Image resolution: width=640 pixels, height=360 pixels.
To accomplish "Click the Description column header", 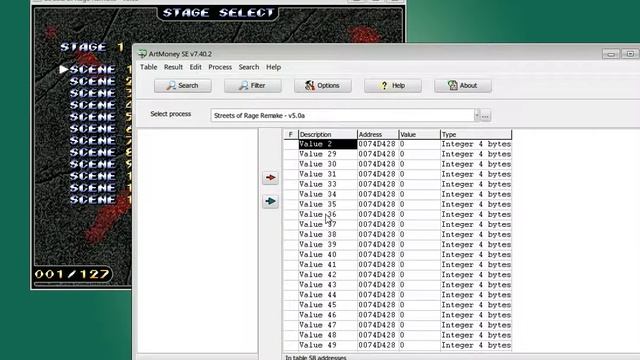I will (x=328, y=134).
